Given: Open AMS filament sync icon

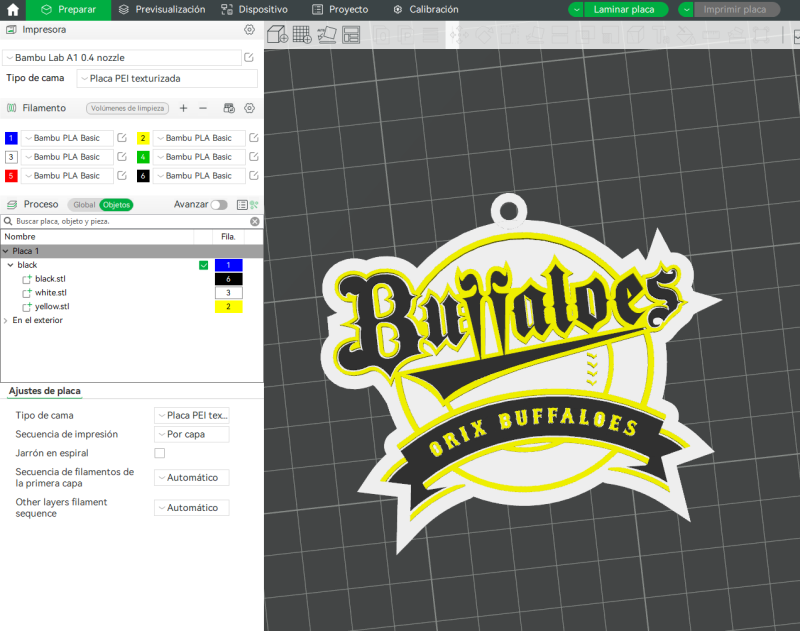Looking at the screenshot, I should tap(229, 108).
